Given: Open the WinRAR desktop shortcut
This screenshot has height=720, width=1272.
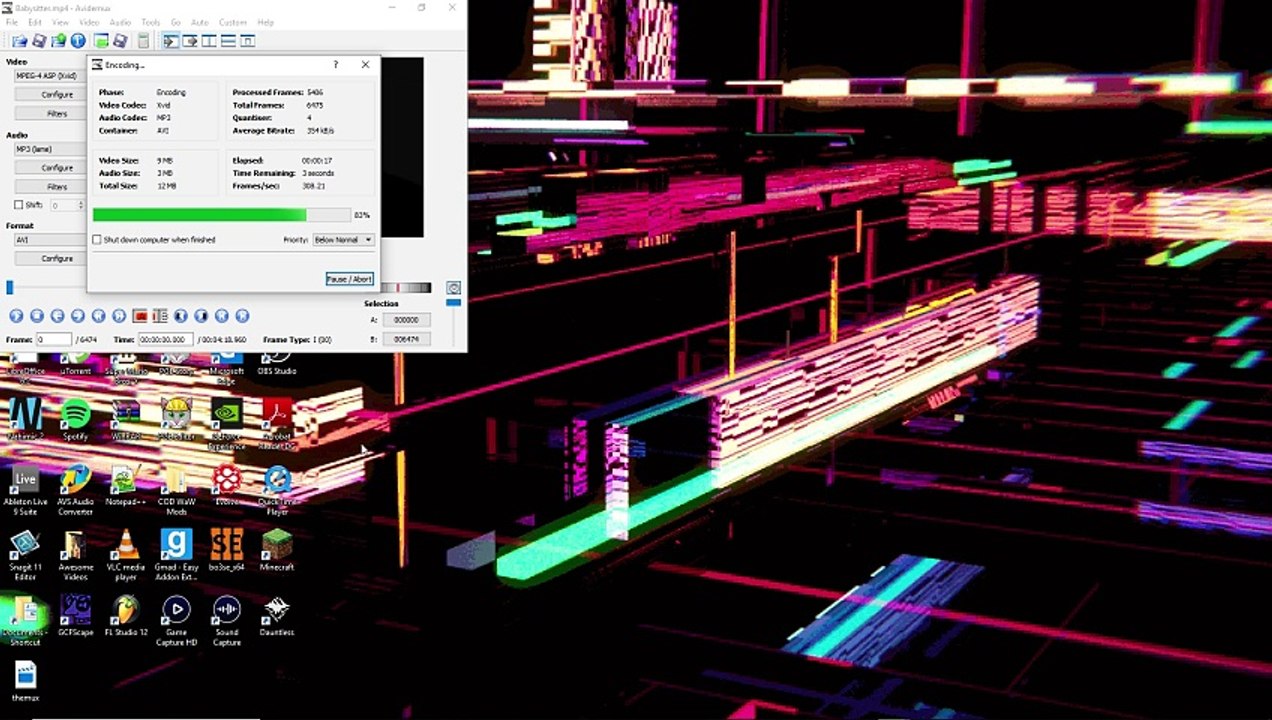Looking at the screenshot, I should 126,419.
